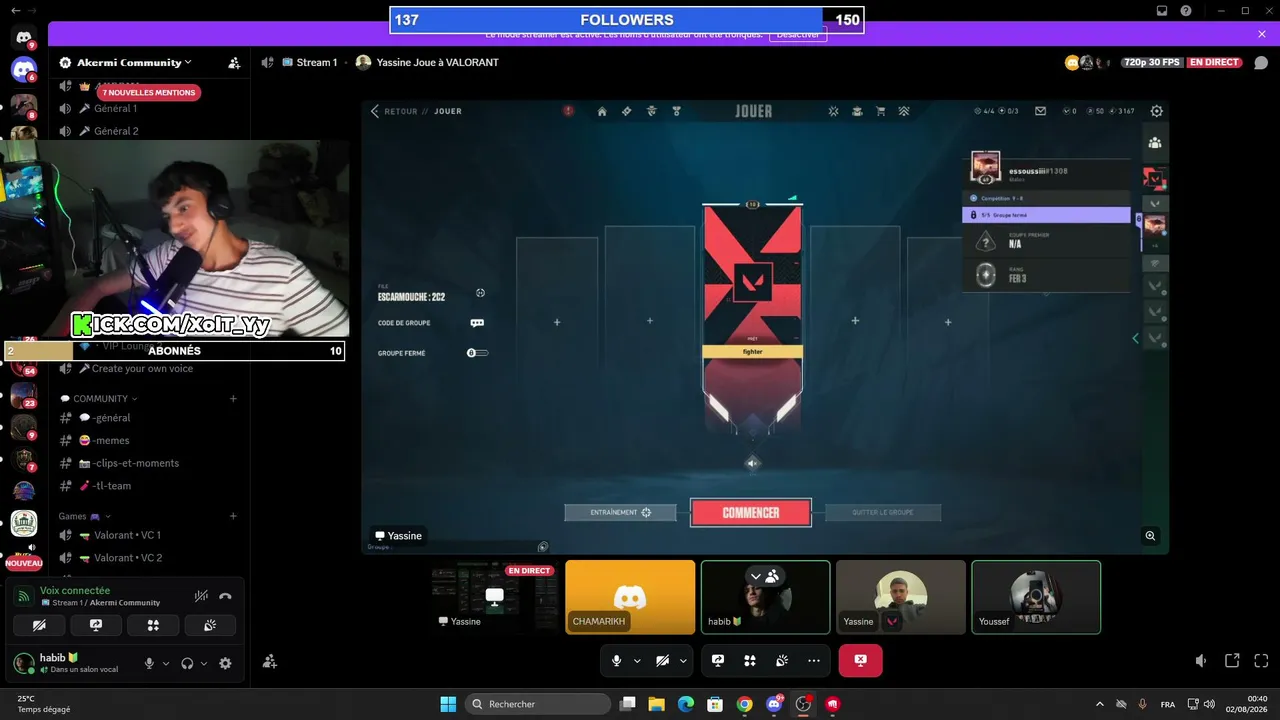This screenshot has height=720, width=1280.
Task: Toggle the Groupe fermé switch in Valorant
Action: 478,353
